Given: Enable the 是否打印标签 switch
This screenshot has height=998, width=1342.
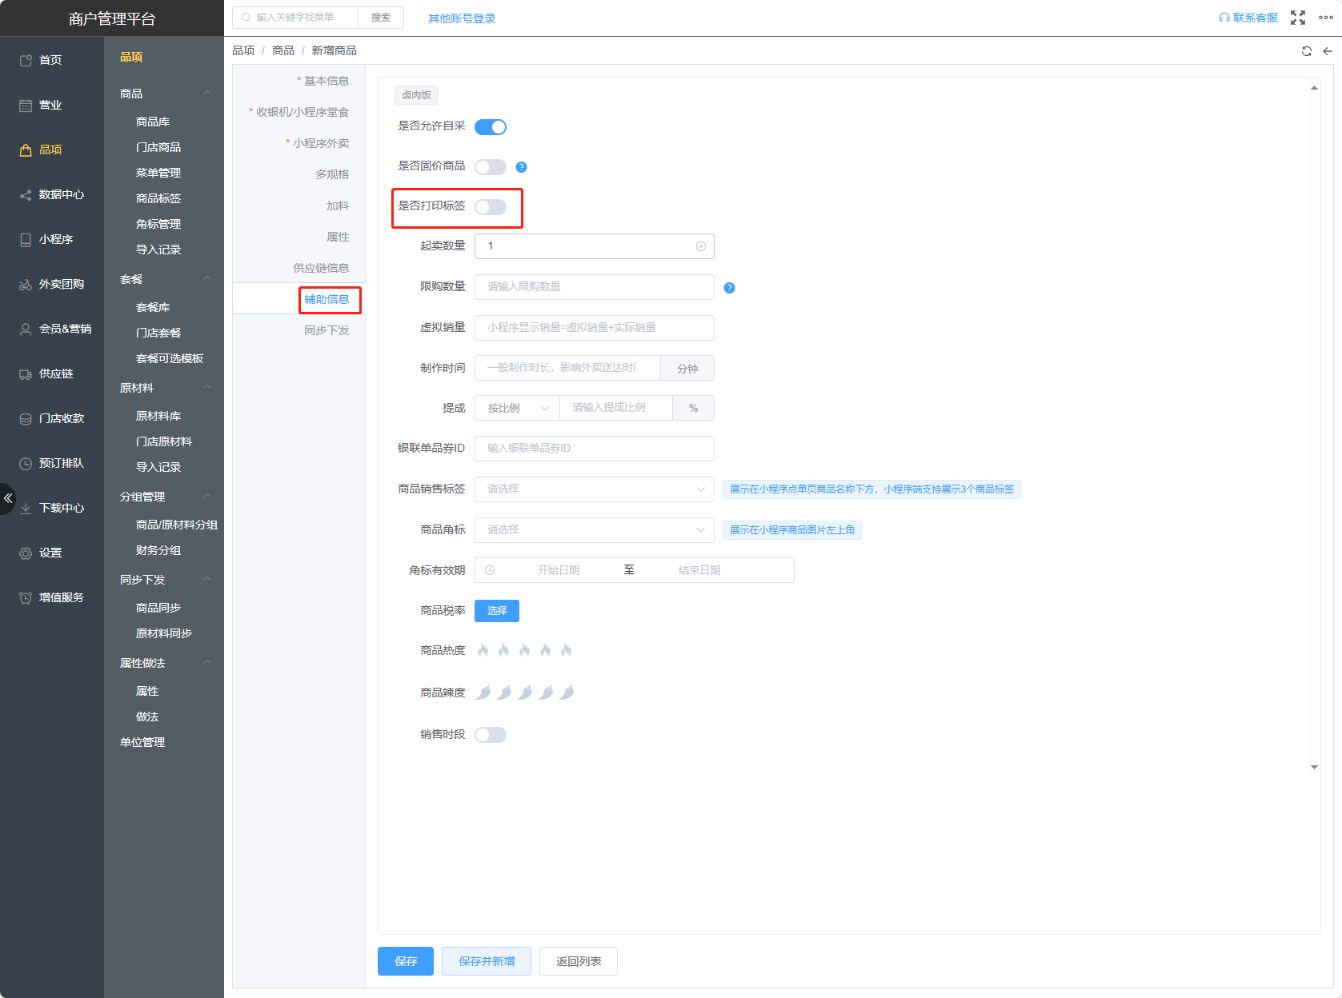Looking at the screenshot, I should pos(490,207).
